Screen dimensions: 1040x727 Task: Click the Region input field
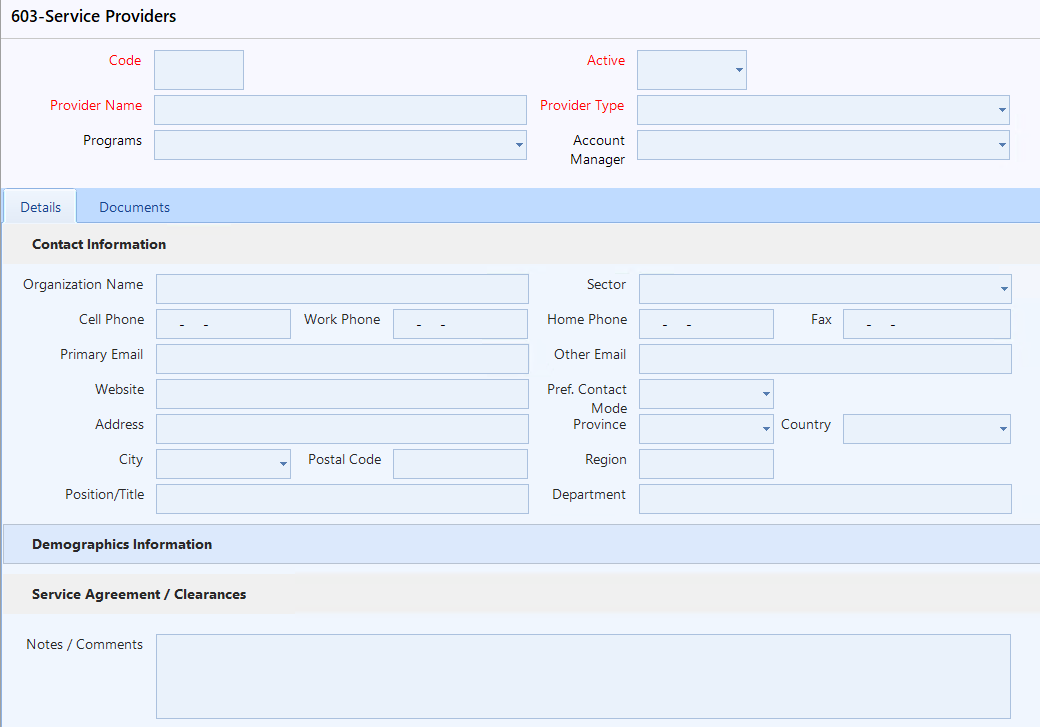(706, 464)
